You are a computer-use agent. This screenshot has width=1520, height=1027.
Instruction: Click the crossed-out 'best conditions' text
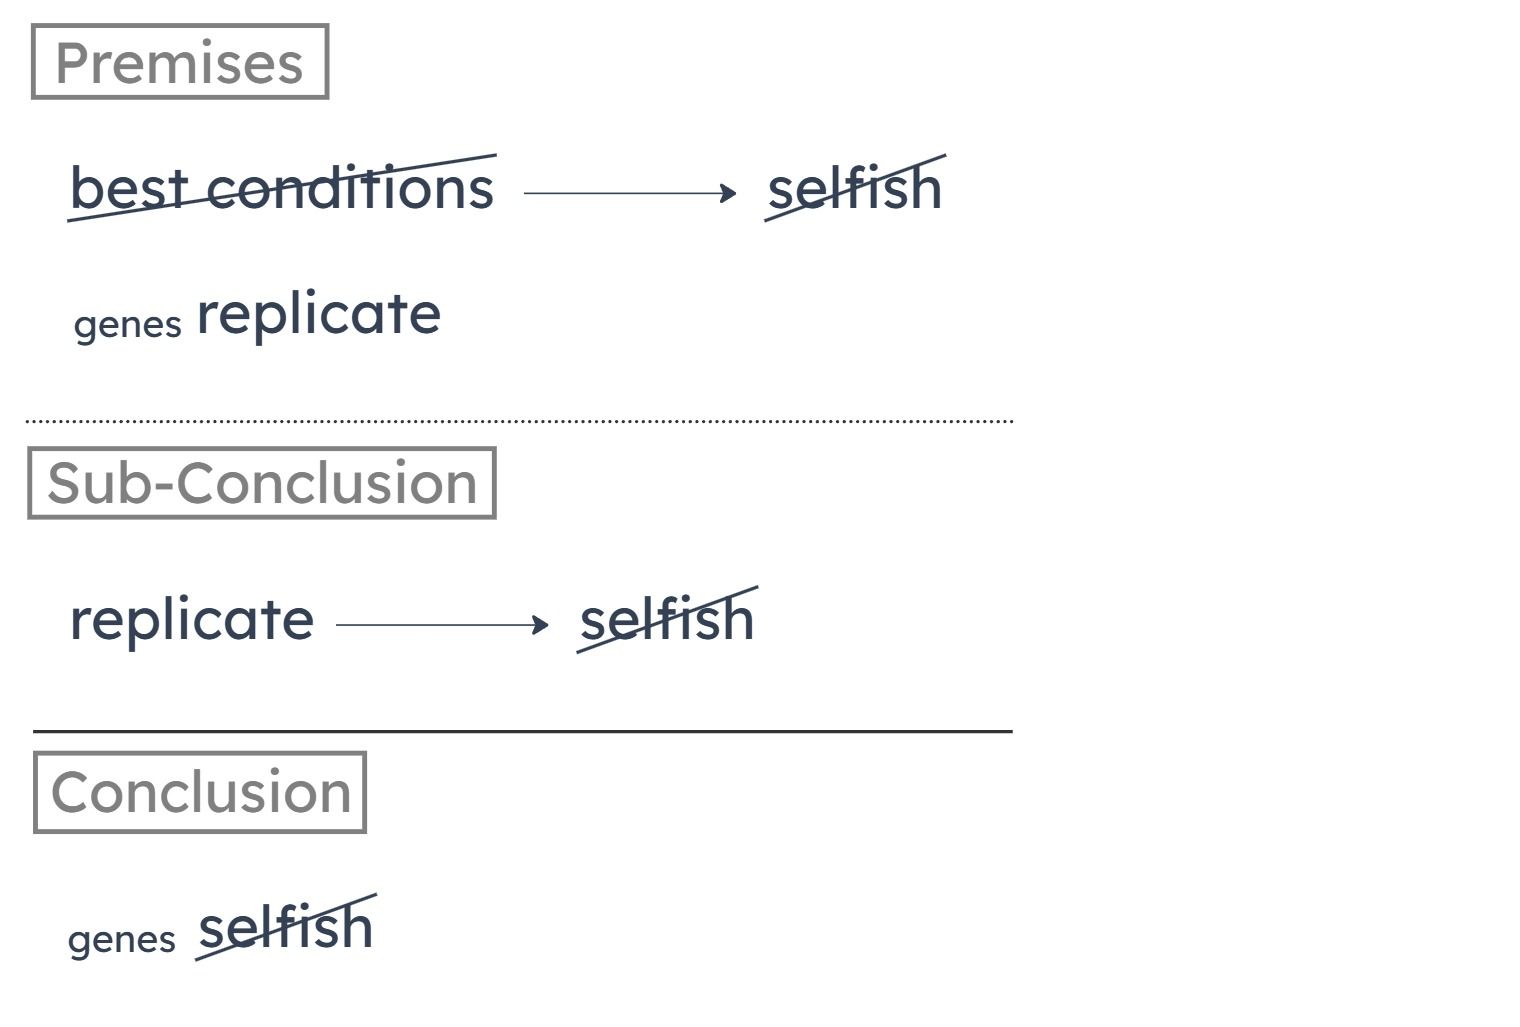(282, 188)
